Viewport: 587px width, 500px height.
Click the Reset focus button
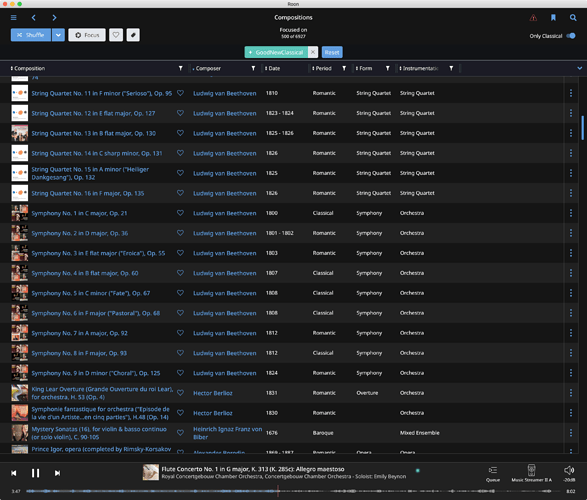[x=332, y=52]
